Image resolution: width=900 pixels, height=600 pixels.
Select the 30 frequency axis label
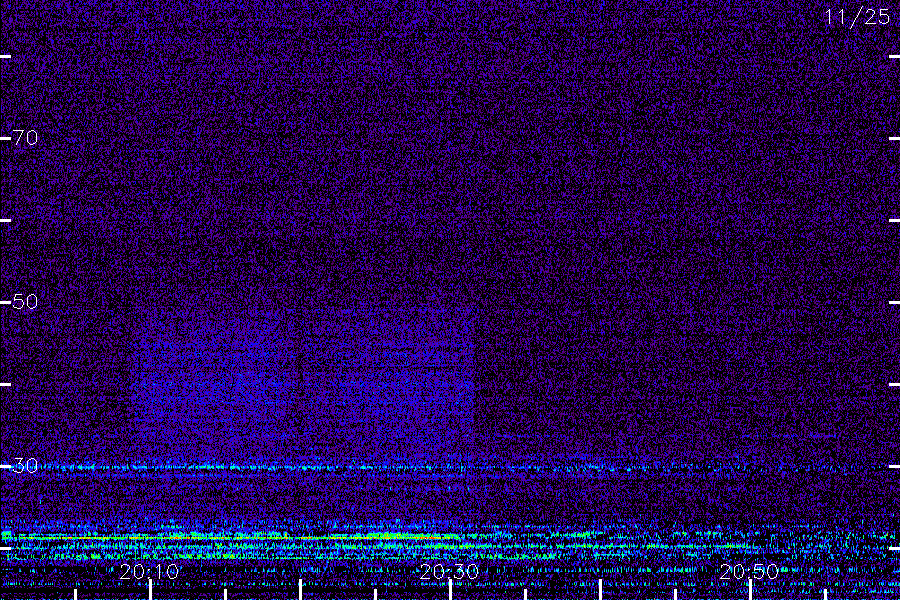point(25,466)
